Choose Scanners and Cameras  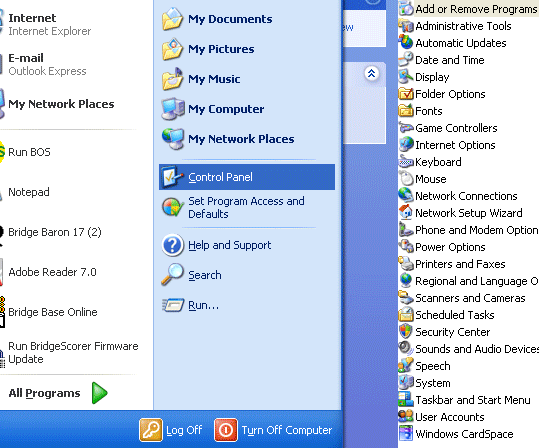click(462, 297)
